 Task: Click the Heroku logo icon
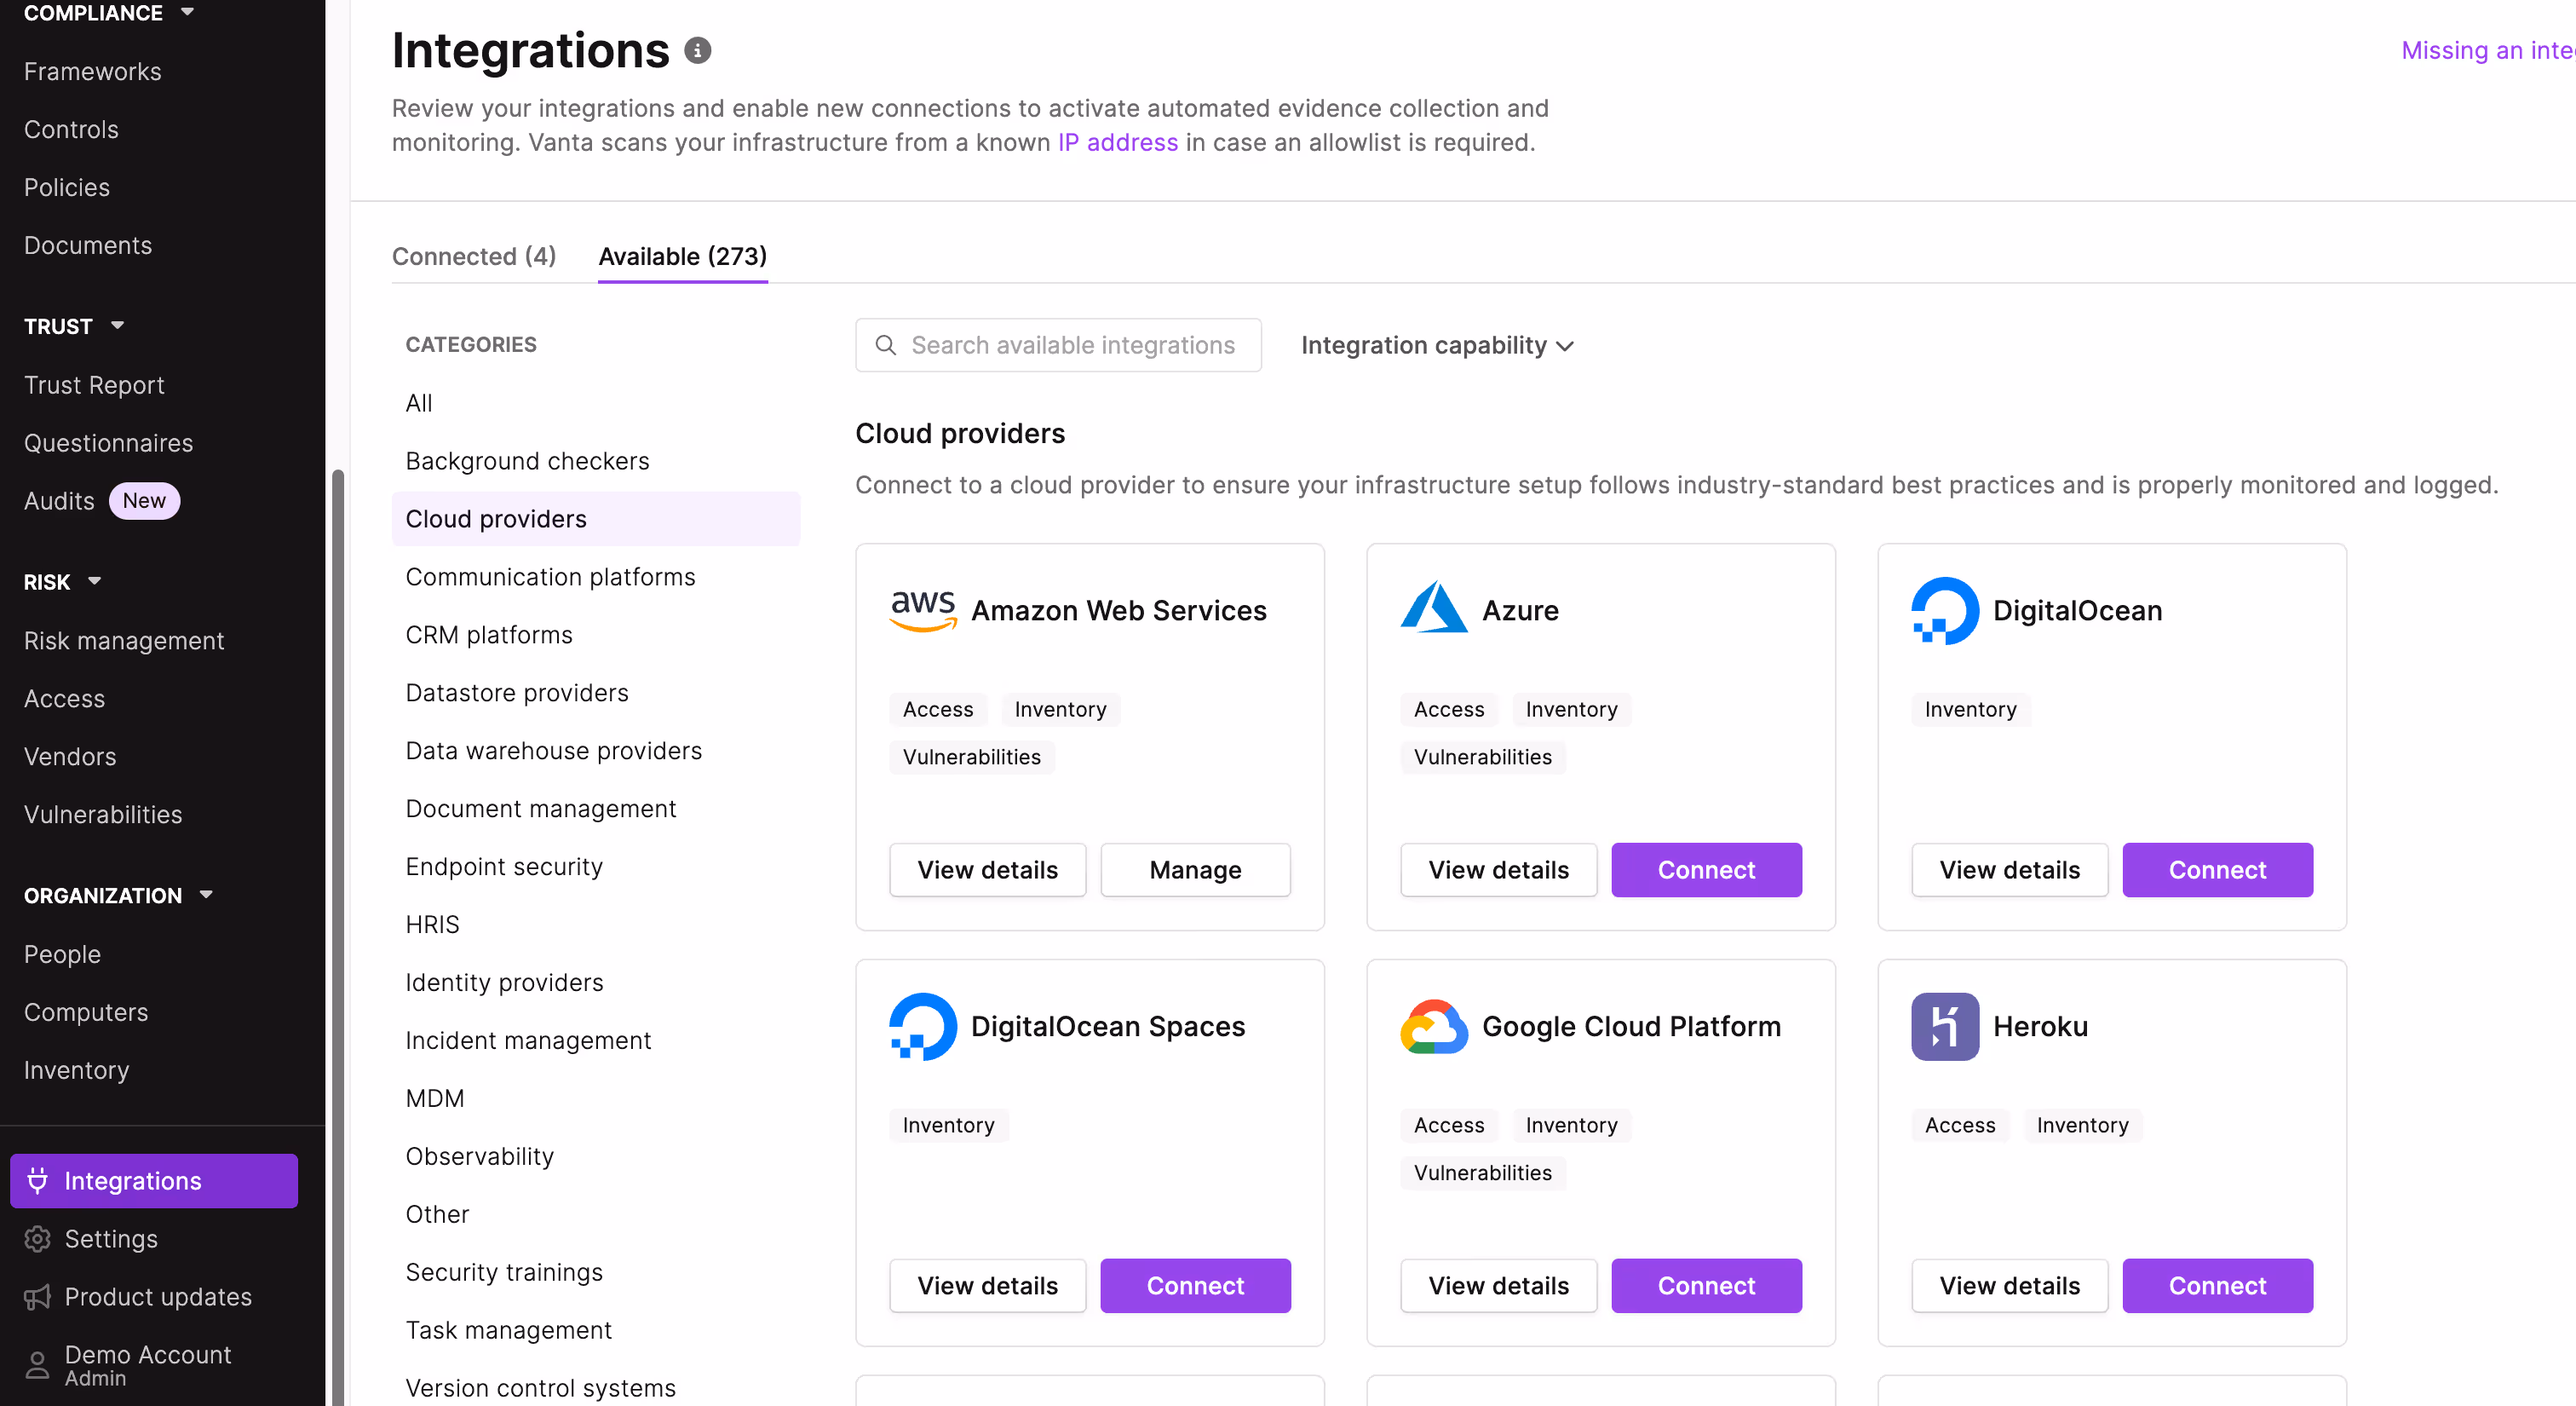[x=1944, y=1026]
